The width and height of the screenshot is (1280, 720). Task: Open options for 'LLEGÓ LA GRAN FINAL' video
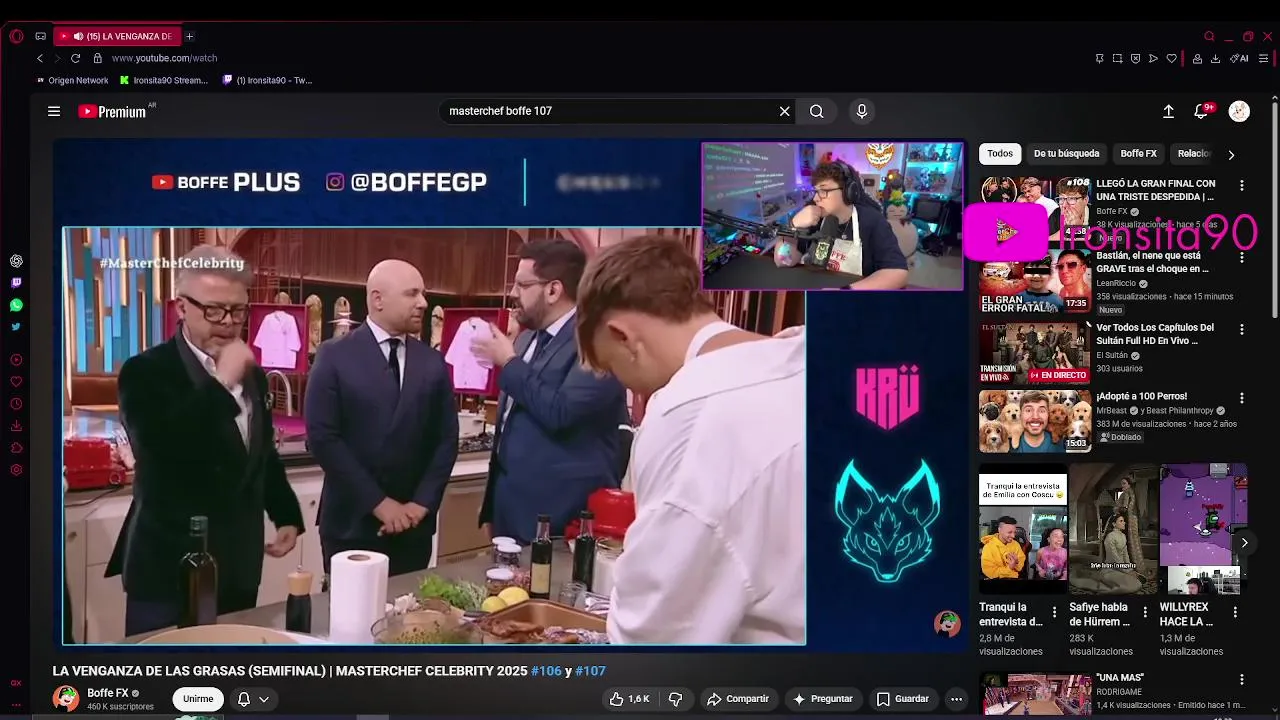pos(1242,186)
